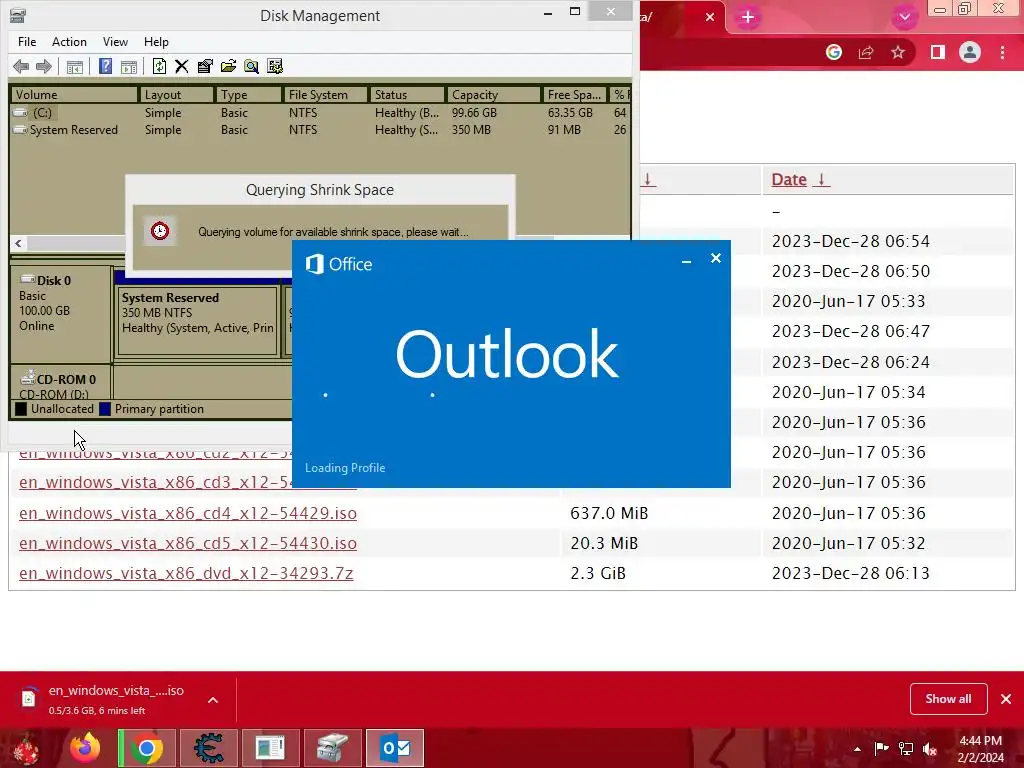
Task: Open en_windows_vista_x86_cd5_x12-54430.iso link
Action: [x=188, y=543]
